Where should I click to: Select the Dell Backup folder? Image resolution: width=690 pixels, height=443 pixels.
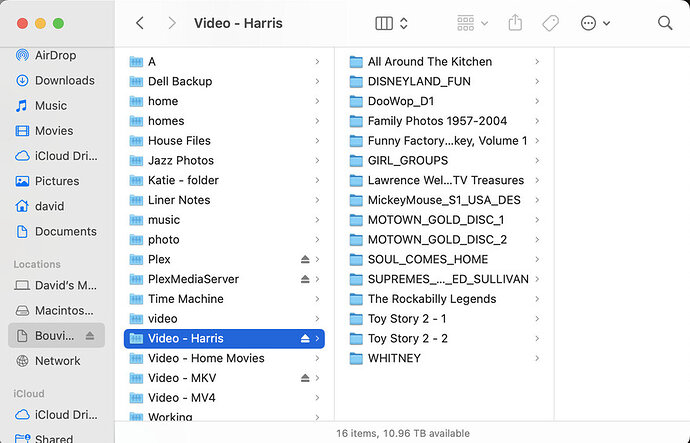(x=224, y=81)
